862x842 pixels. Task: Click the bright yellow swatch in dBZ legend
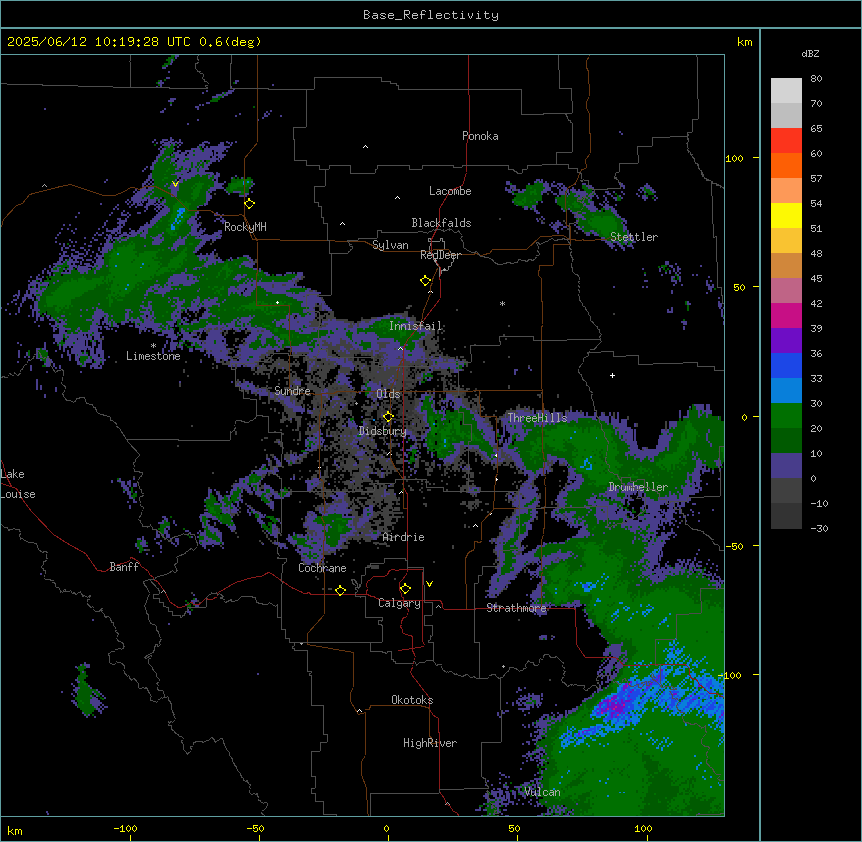[x=786, y=215]
